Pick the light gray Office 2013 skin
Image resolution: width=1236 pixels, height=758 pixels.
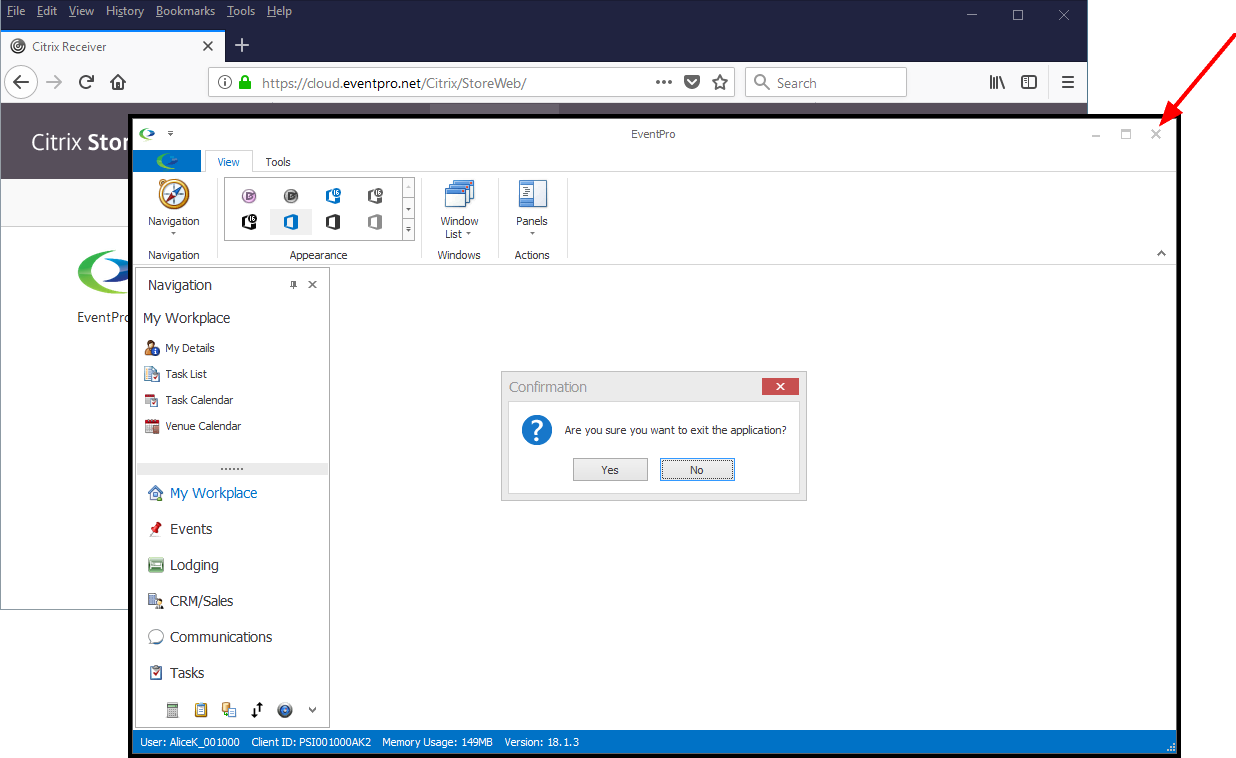(x=375, y=222)
